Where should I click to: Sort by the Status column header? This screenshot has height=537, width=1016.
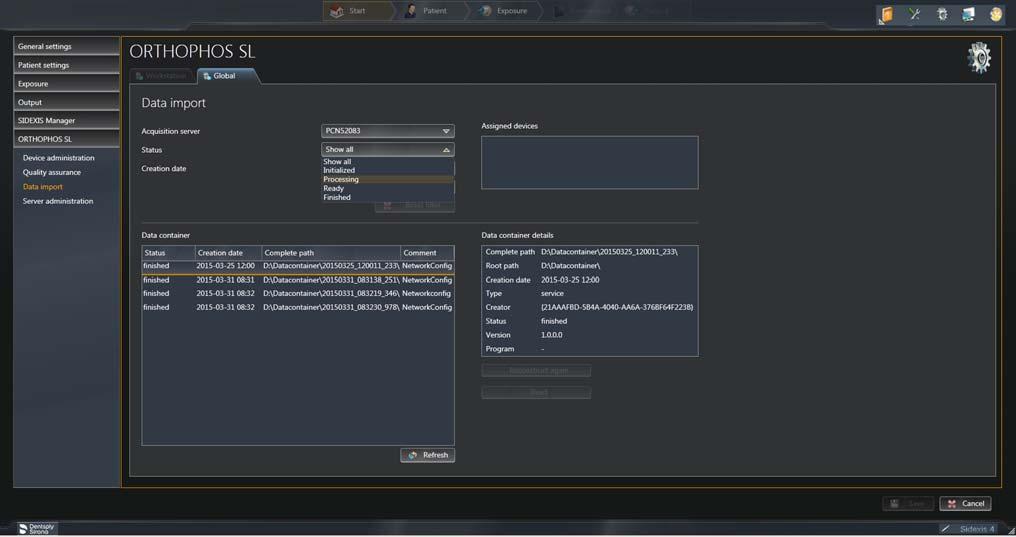click(x=168, y=253)
